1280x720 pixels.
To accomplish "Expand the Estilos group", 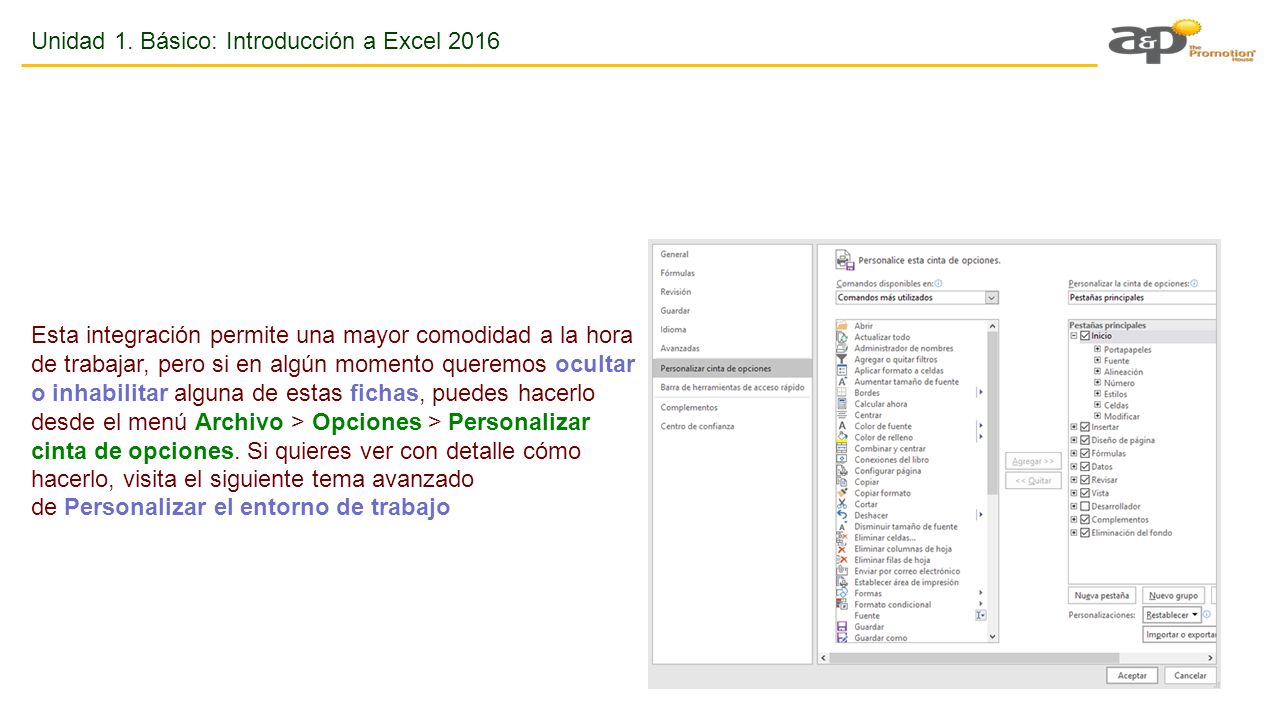I will (x=1097, y=394).
